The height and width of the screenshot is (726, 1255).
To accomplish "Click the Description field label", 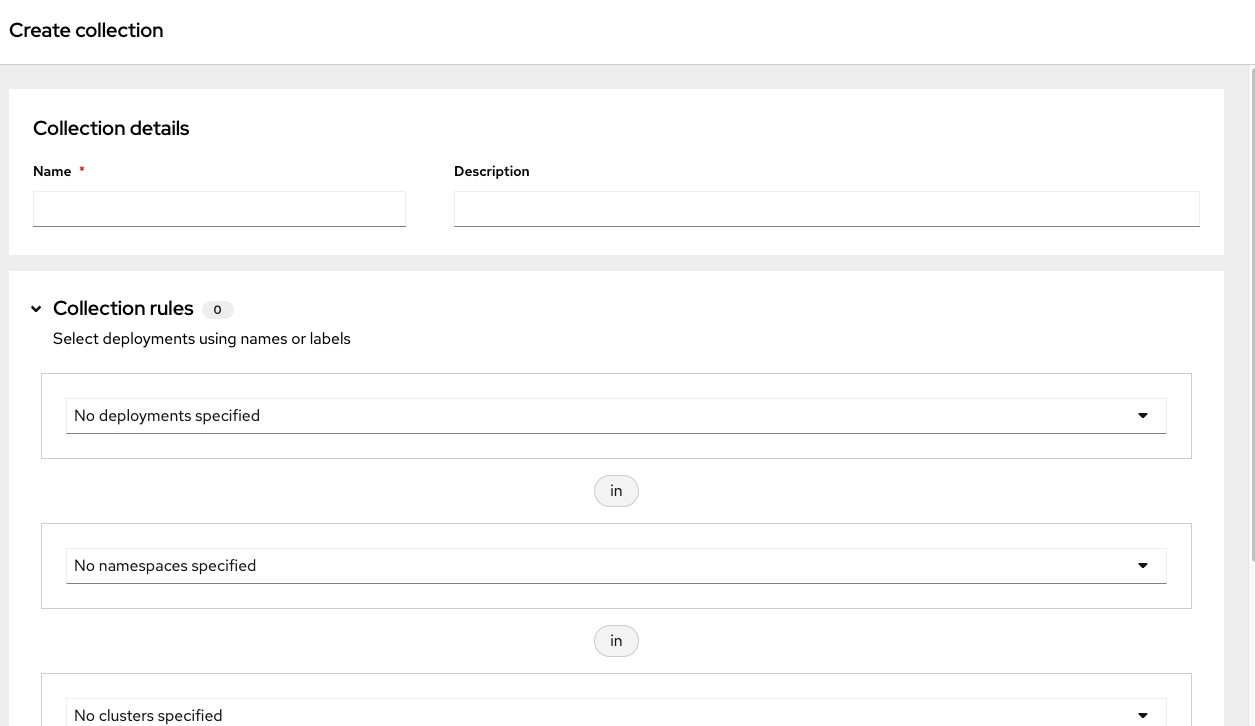I will [x=492, y=172].
